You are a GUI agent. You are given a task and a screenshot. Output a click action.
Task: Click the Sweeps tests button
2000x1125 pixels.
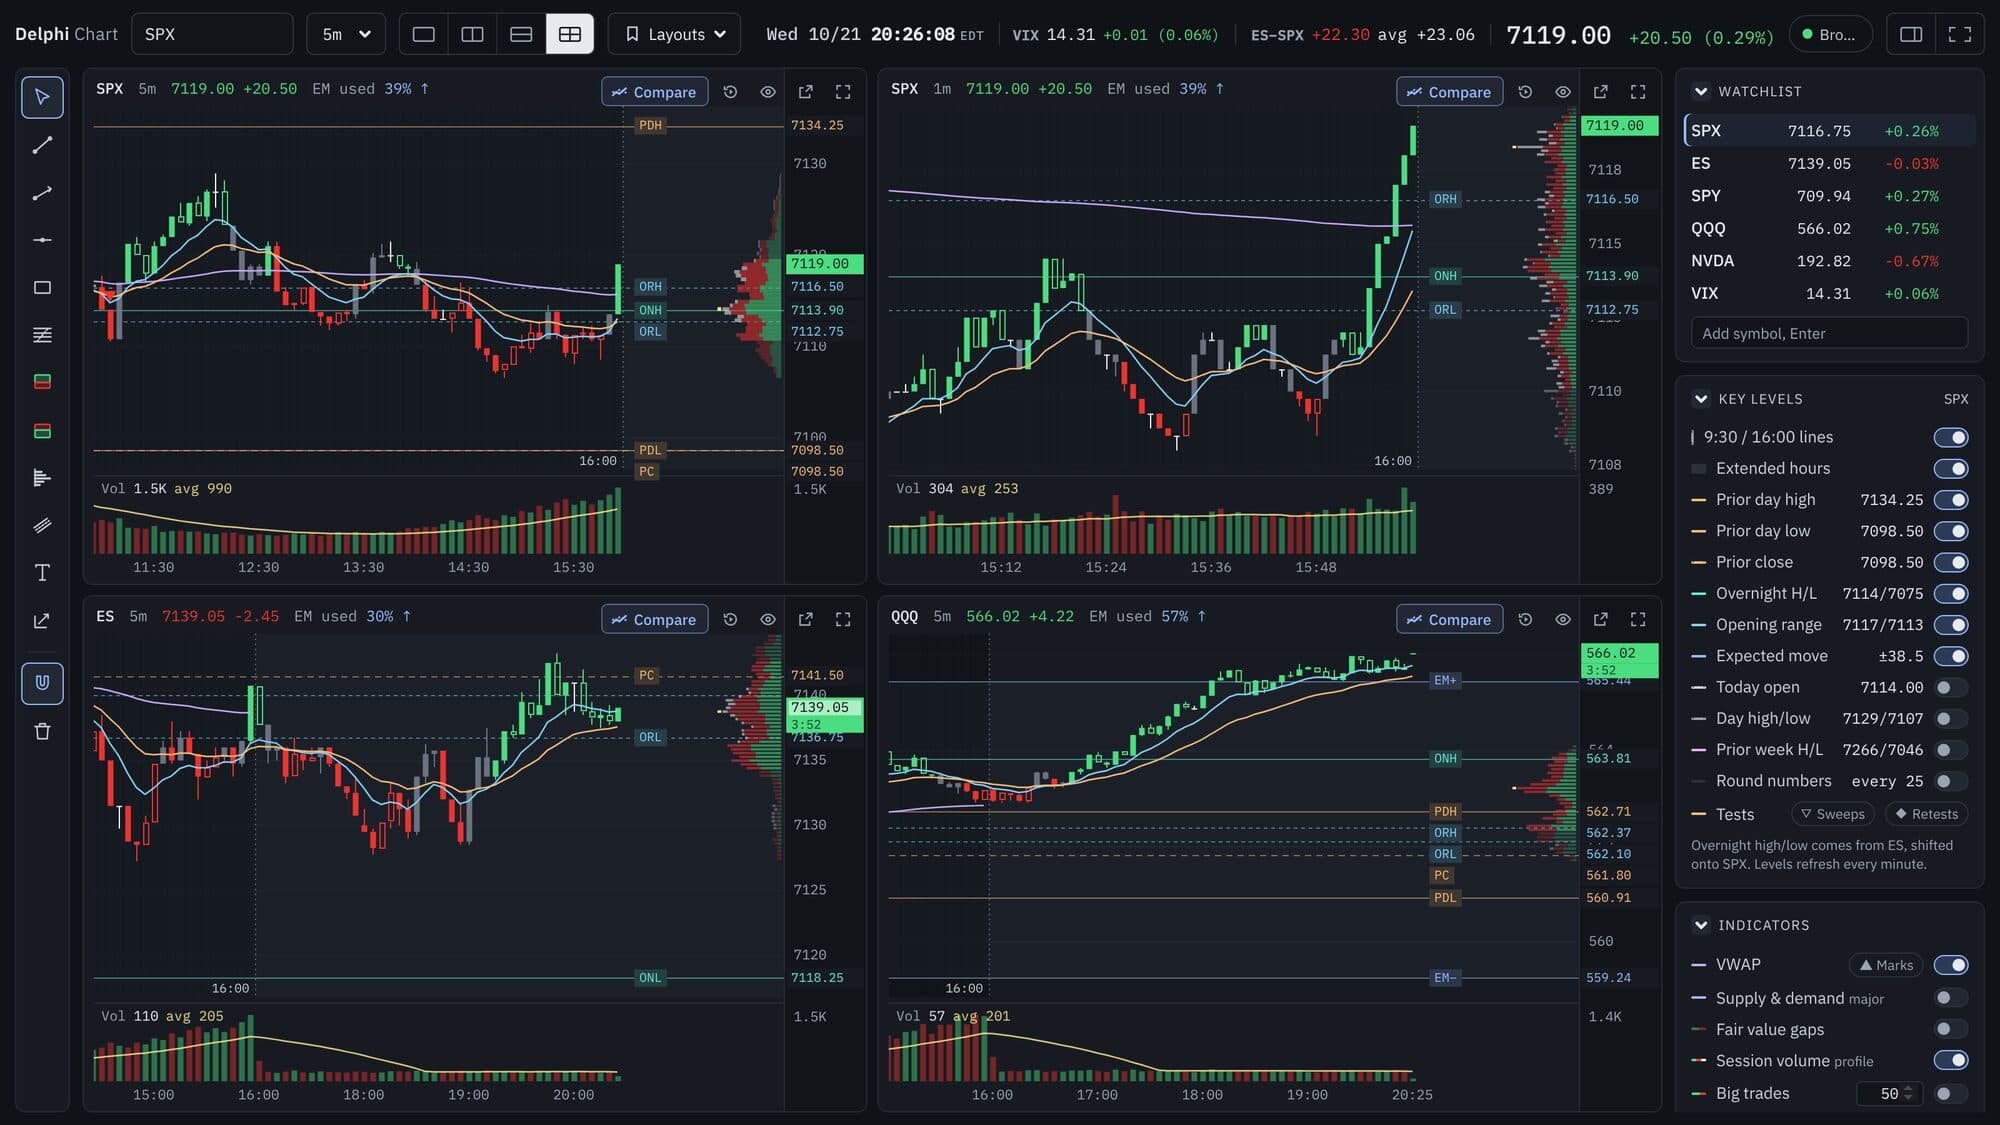pyautogui.click(x=1832, y=814)
